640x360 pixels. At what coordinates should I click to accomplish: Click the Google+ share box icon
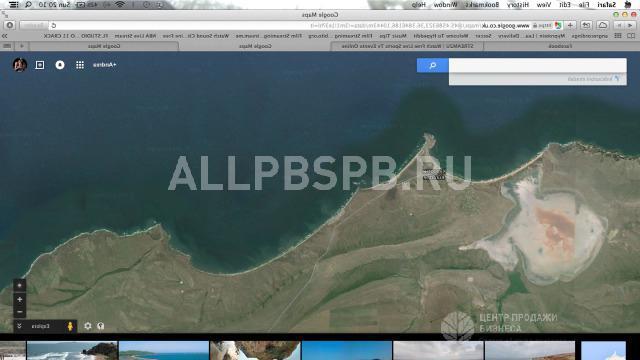click(x=40, y=65)
